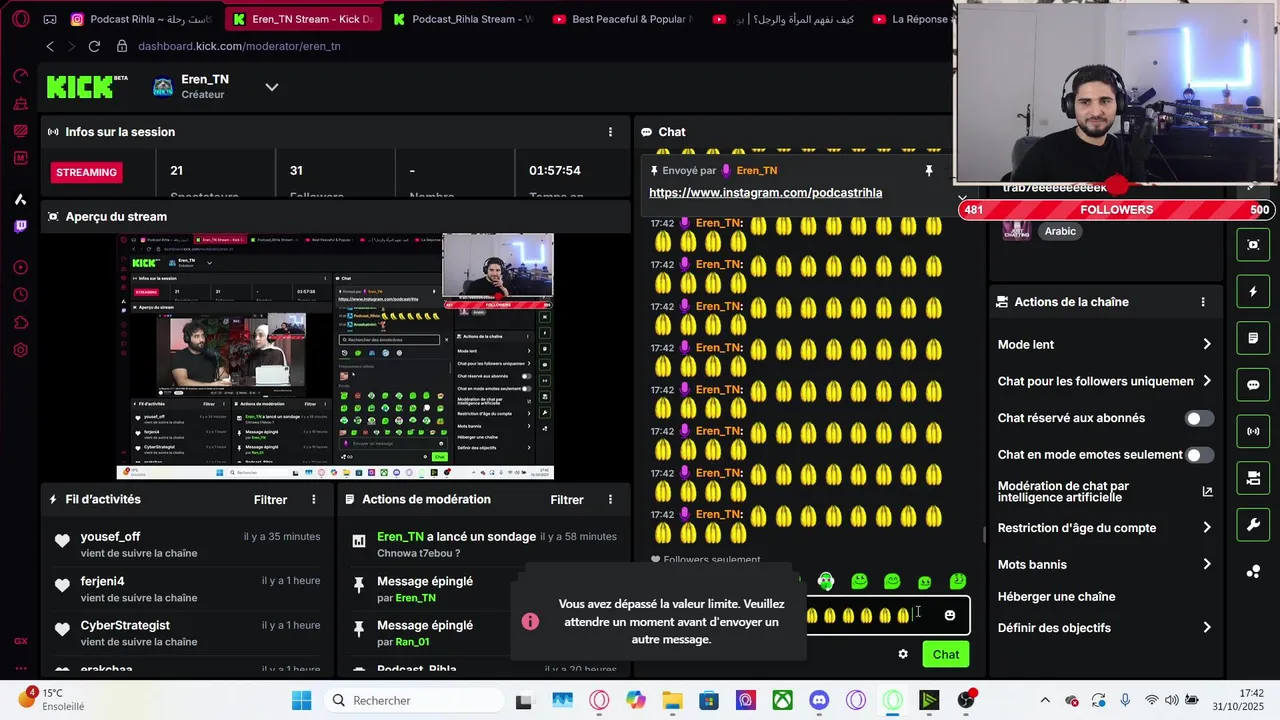
Task: Open the Windows Start menu
Action: coord(301,700)
